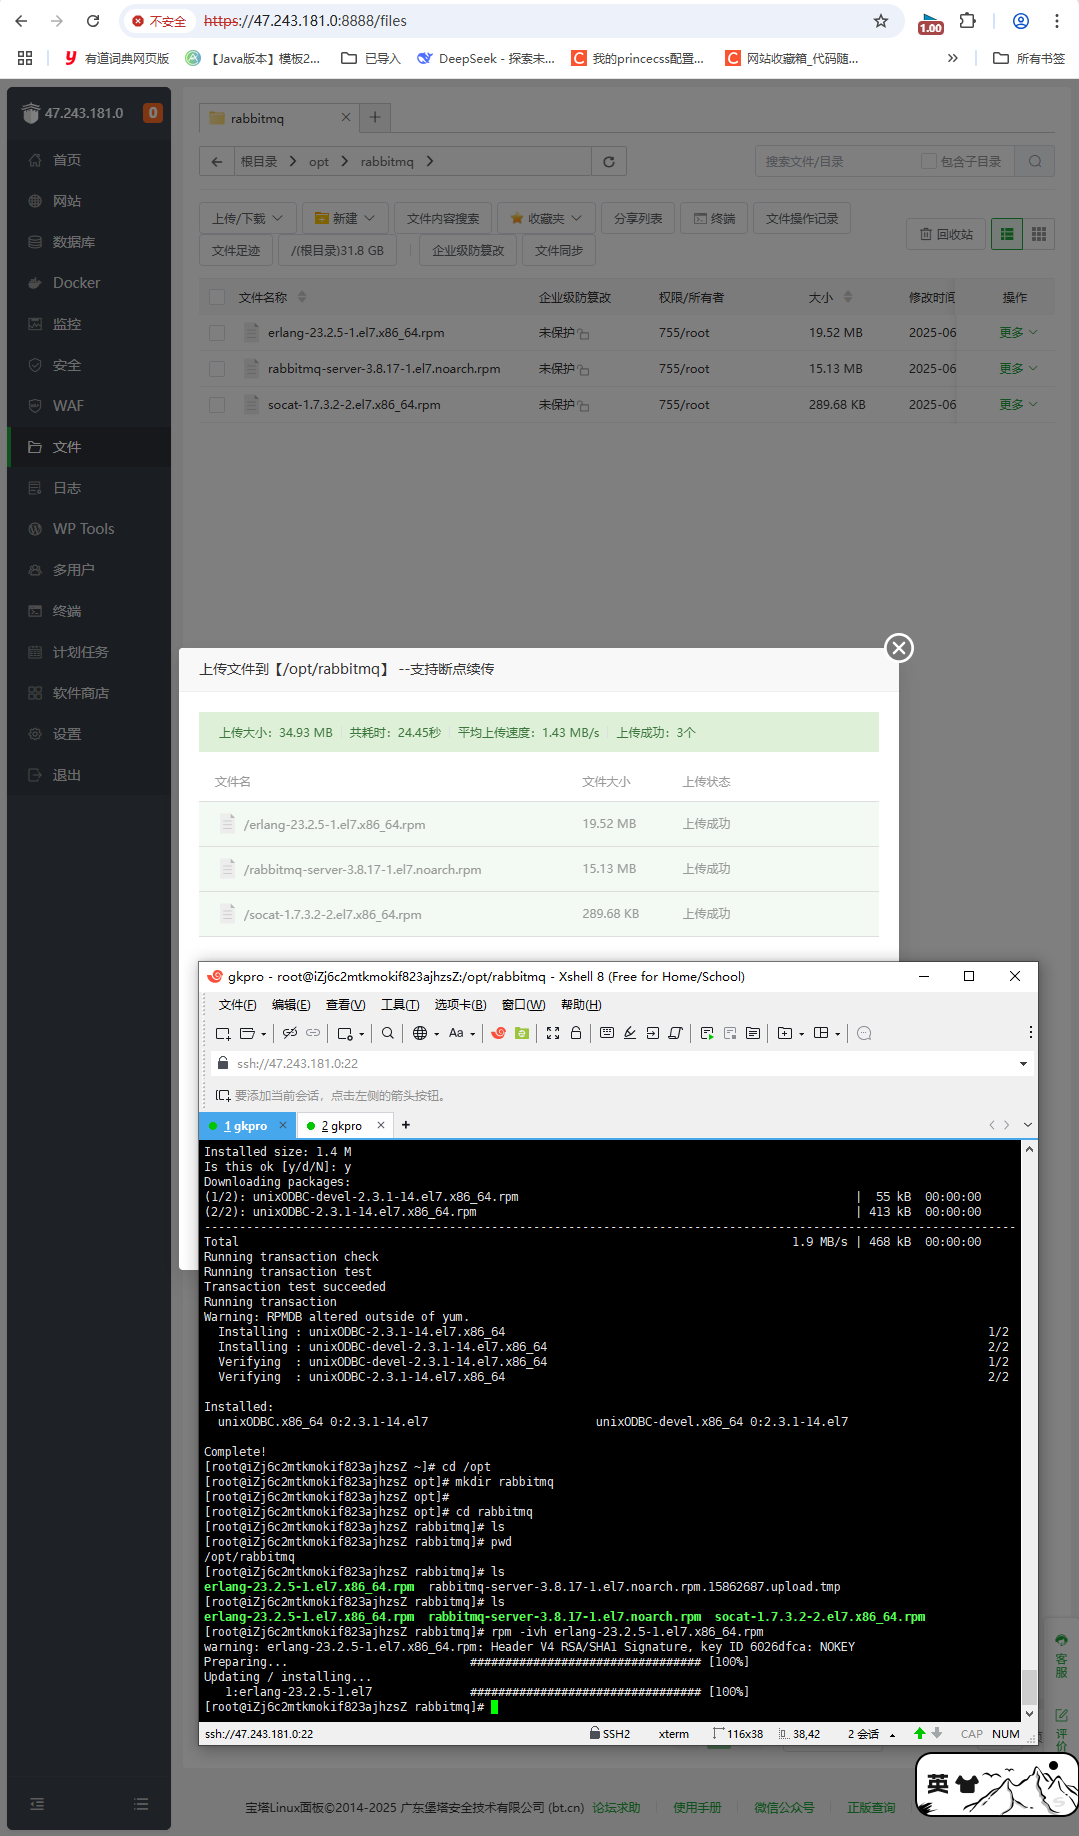Open 更多 menu for rabbitmq-server rpm row
1079x1836 pixels.
1019,369
